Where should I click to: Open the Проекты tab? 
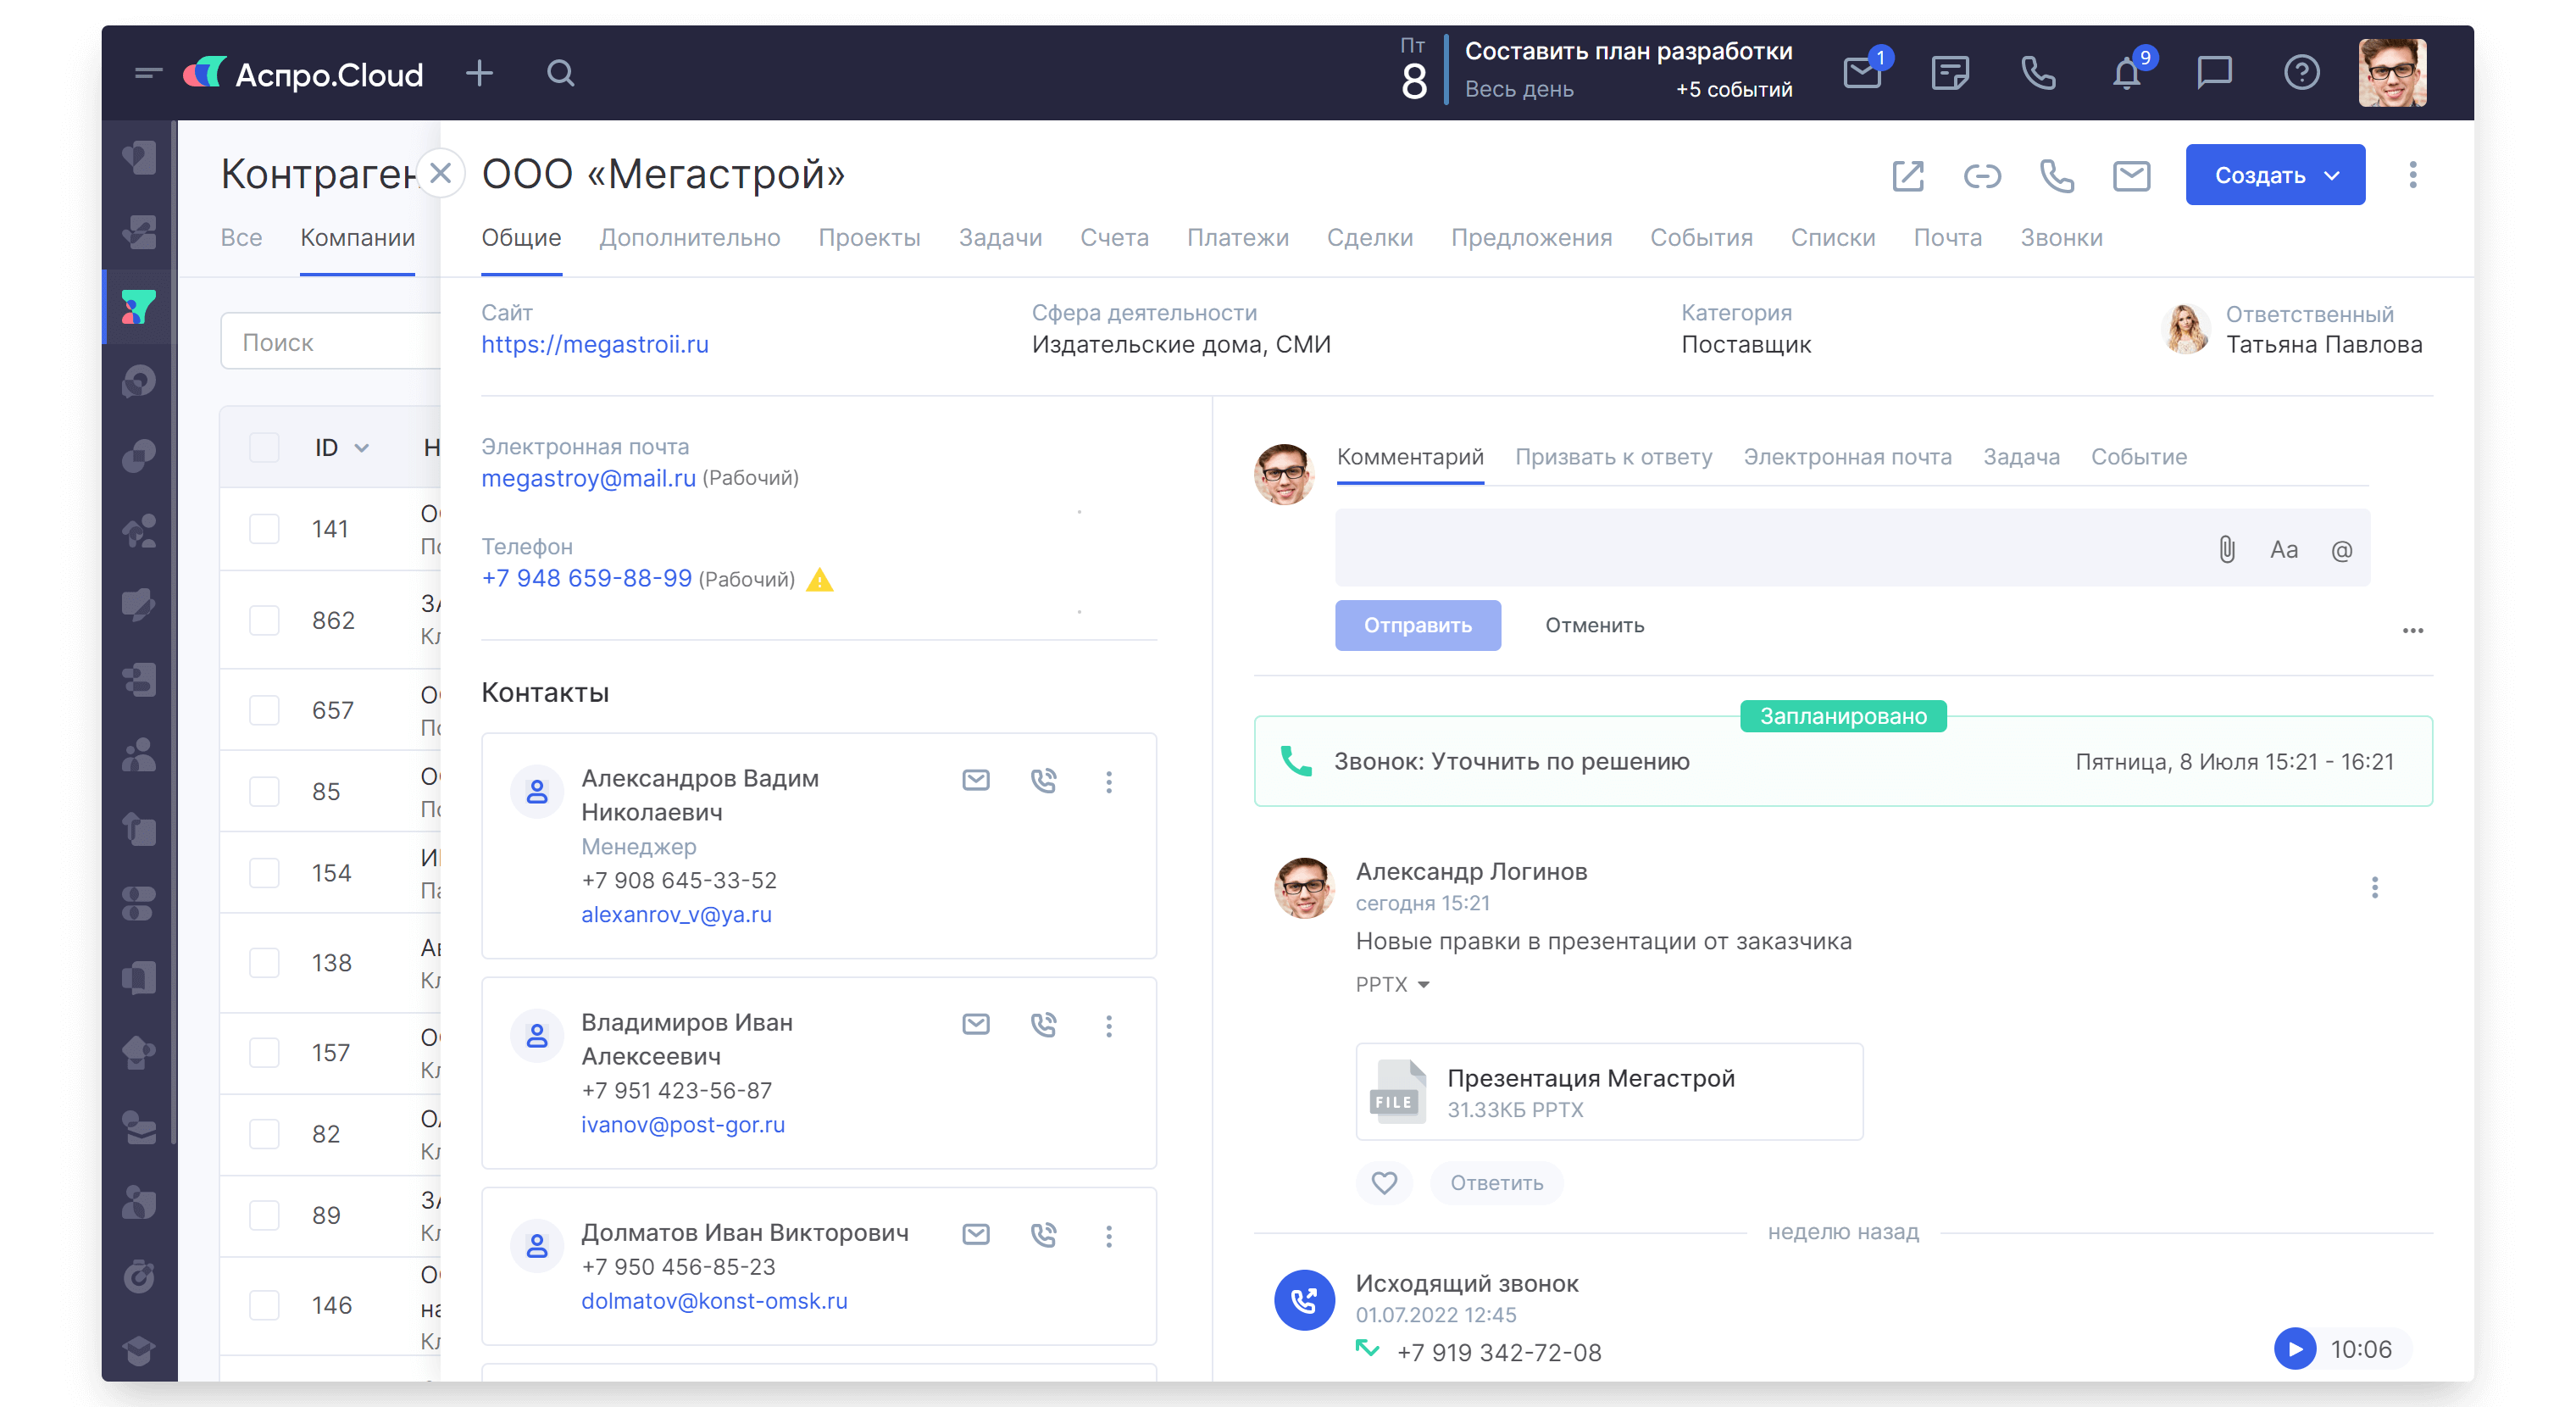(x=869, y=238)
